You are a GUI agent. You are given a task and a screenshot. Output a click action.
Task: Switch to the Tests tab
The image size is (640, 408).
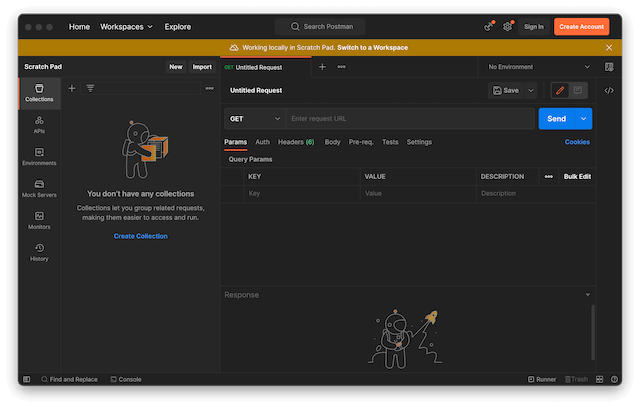(x=390, y=142)
